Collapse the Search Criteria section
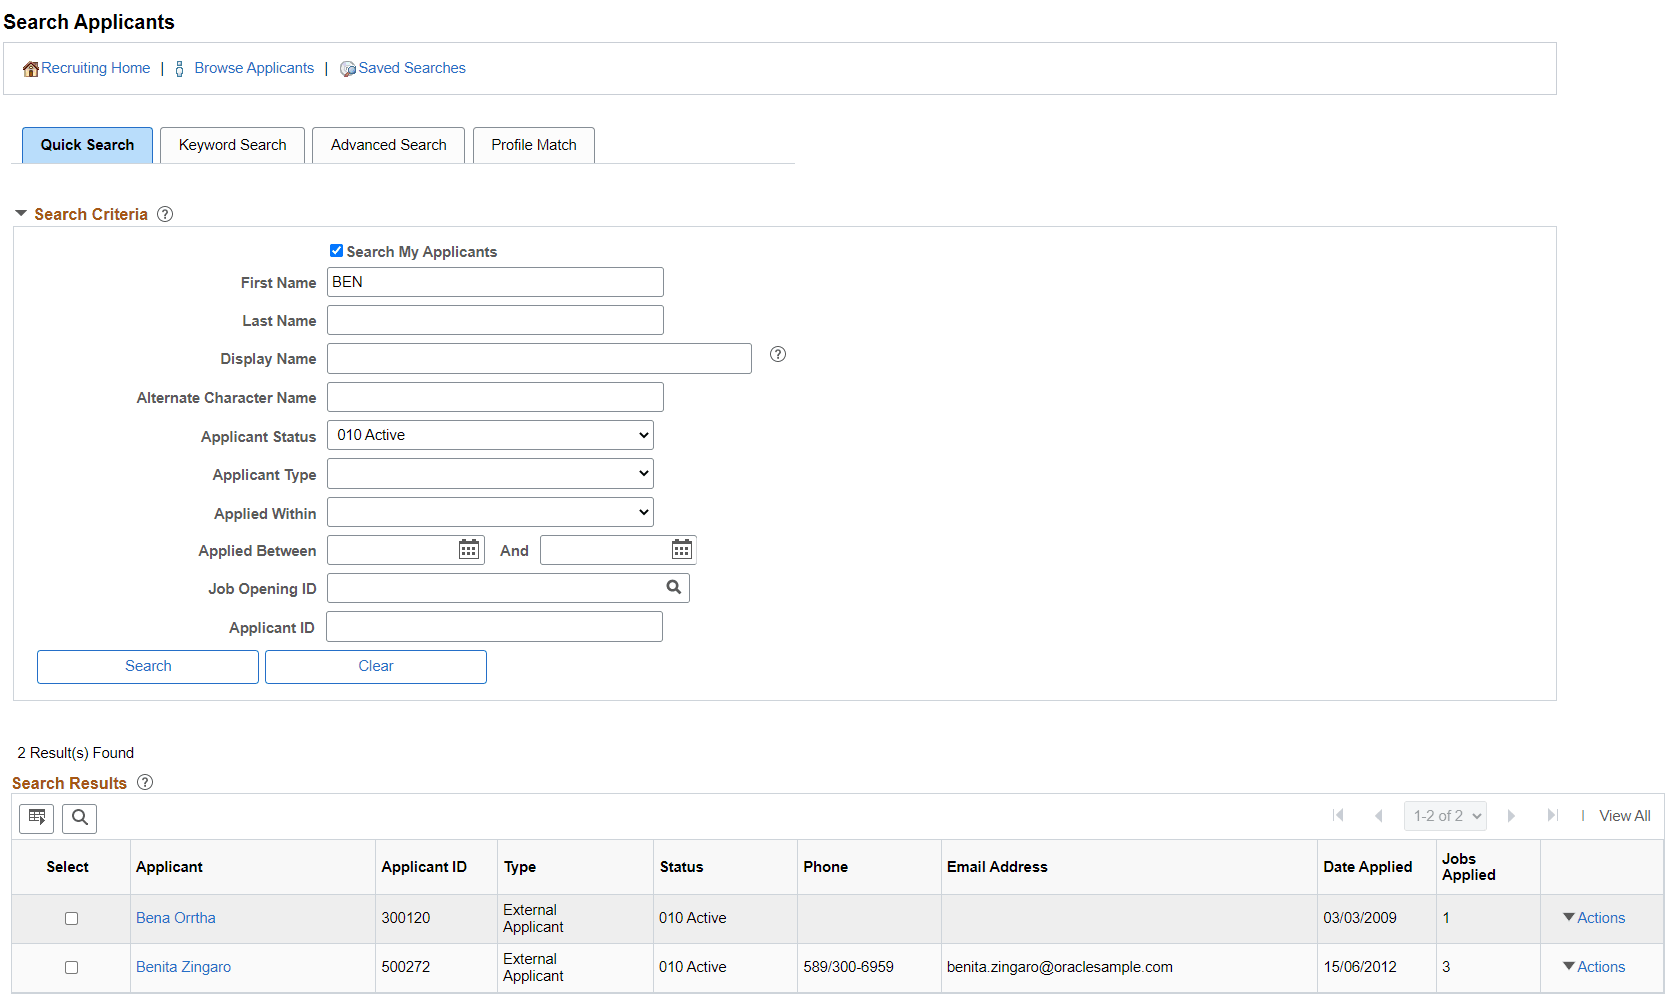1675x1003 pixels. tap(20, 213)
